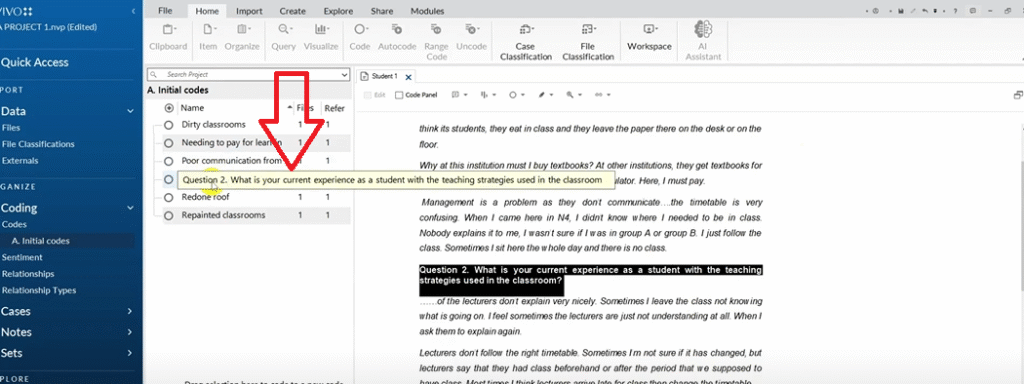Open File Classifications in sidebar
This screenshot has height=384, width=1024.
(38, 144)
